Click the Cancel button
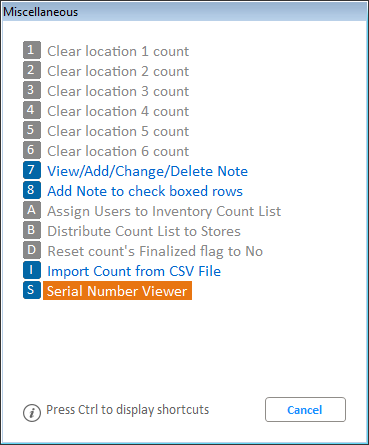Screen dimensions: 369x445 [305, 410]
